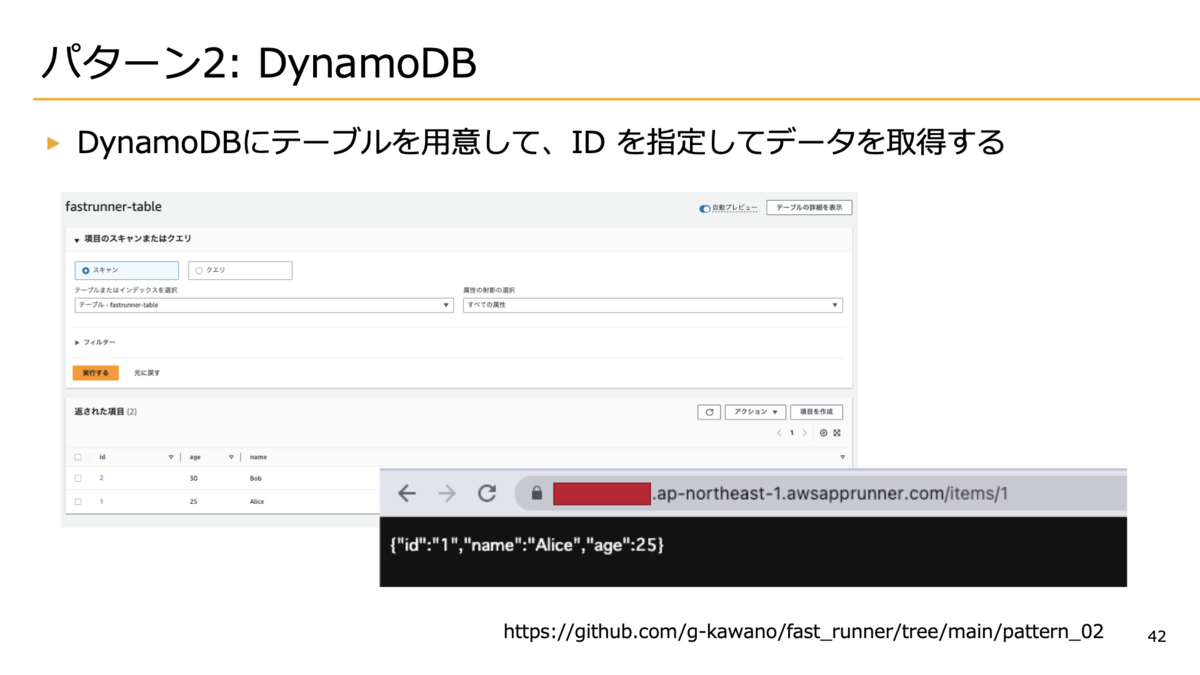
Task: Click the JSON response text for Alice
Action: (527, 546)
